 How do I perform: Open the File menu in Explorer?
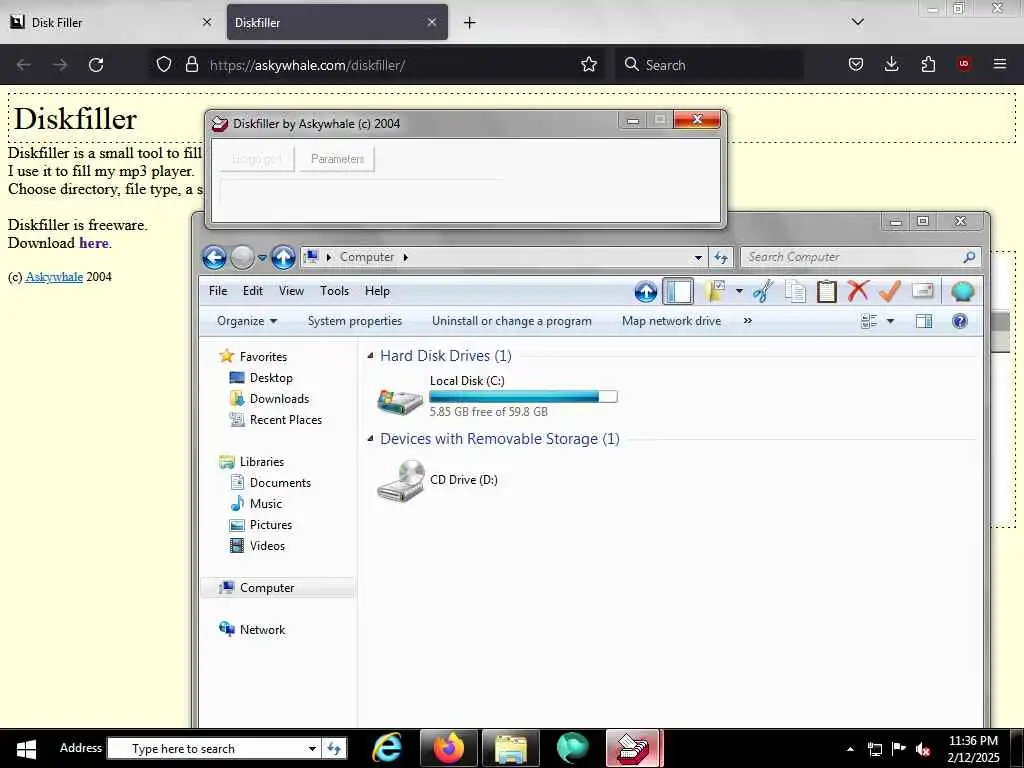[x=218, y=291]
